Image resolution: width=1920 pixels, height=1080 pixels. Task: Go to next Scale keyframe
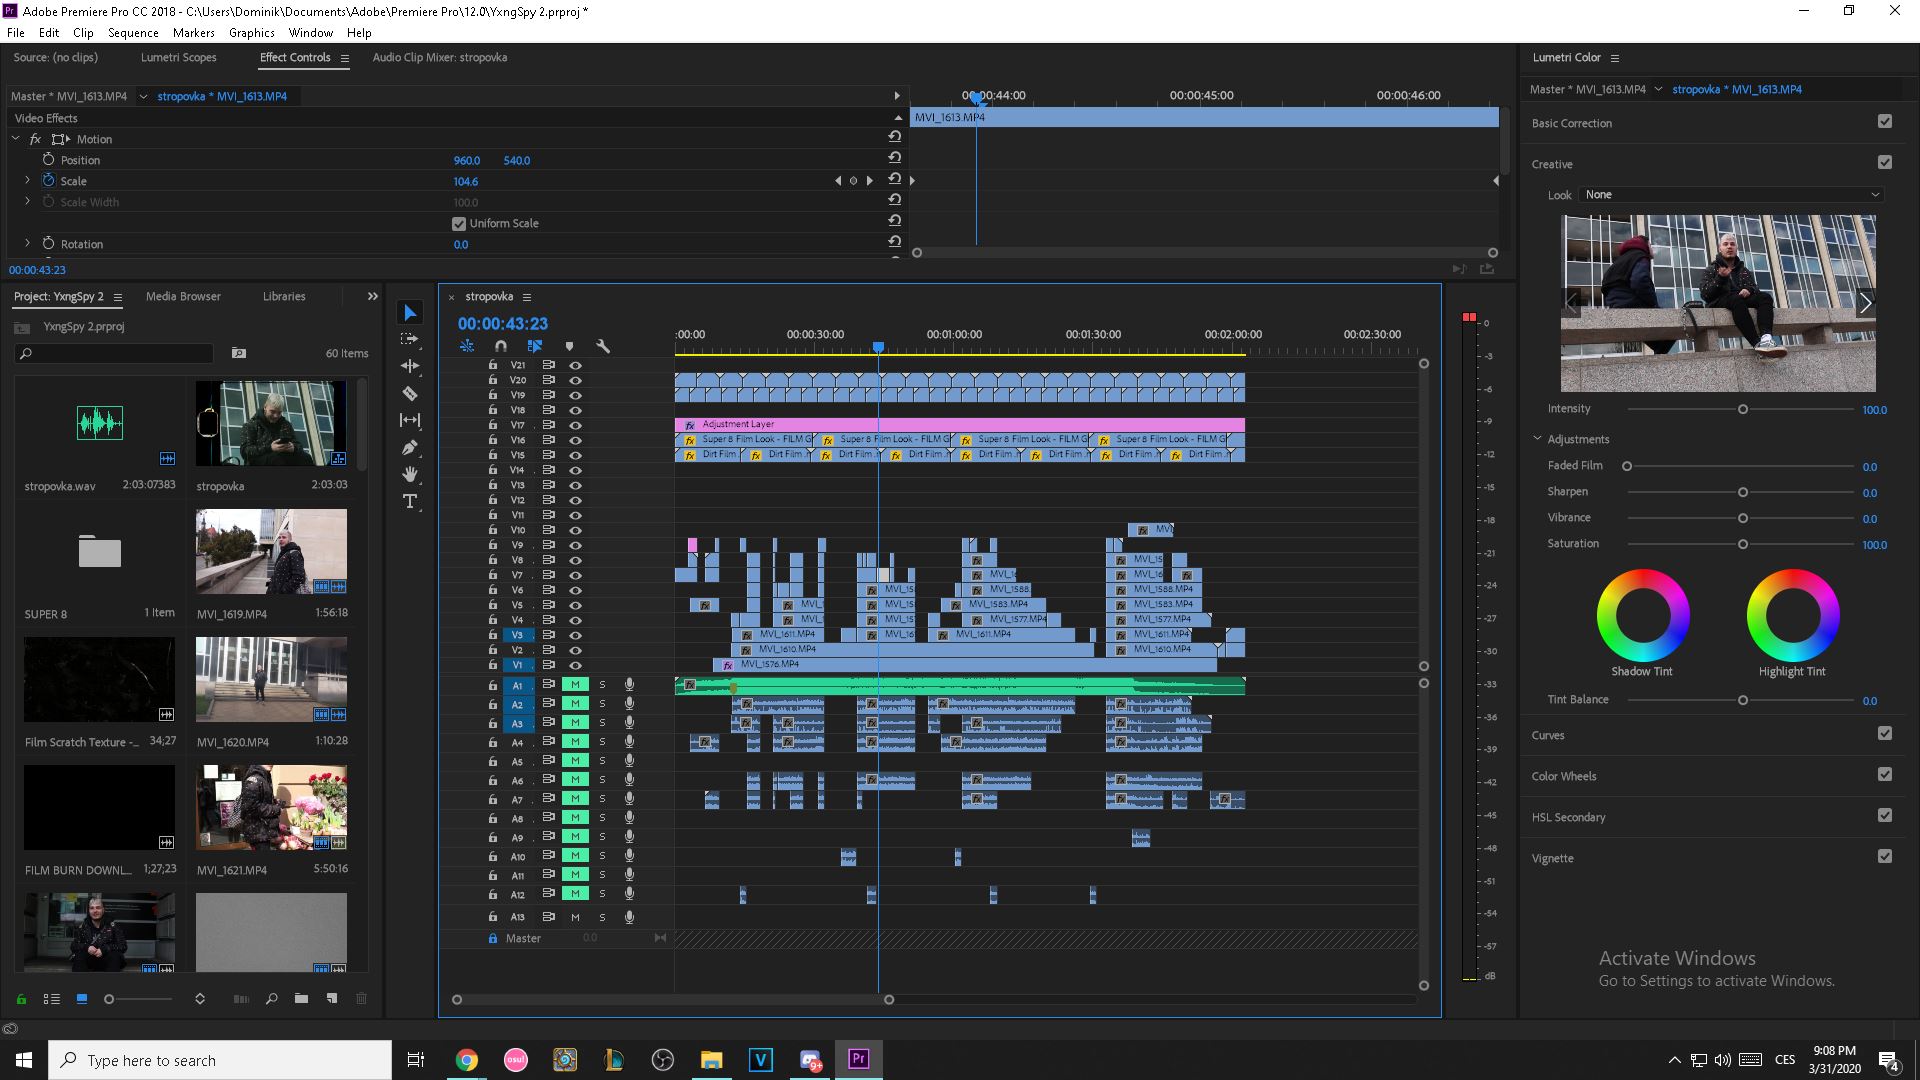[x=869, y=181]
